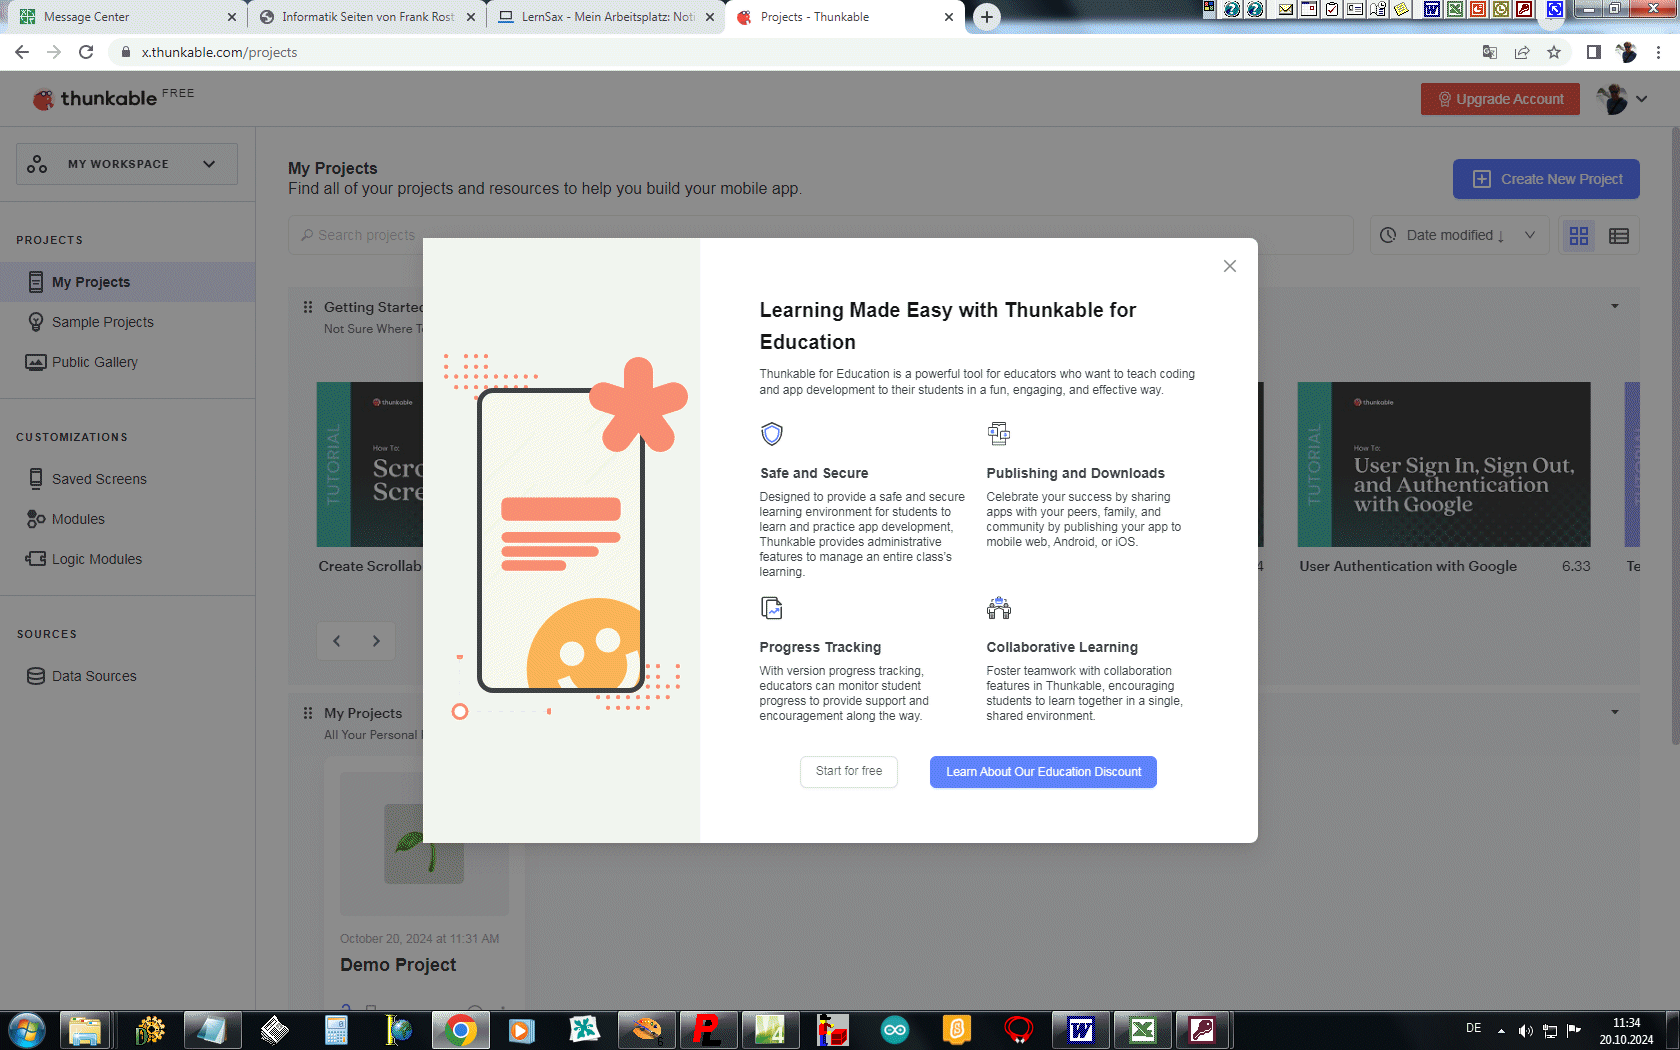The height and width of the screenshot is (1050, 1680).
Task: Open File Explorer from taskbar
Action: pos(85,1030)
